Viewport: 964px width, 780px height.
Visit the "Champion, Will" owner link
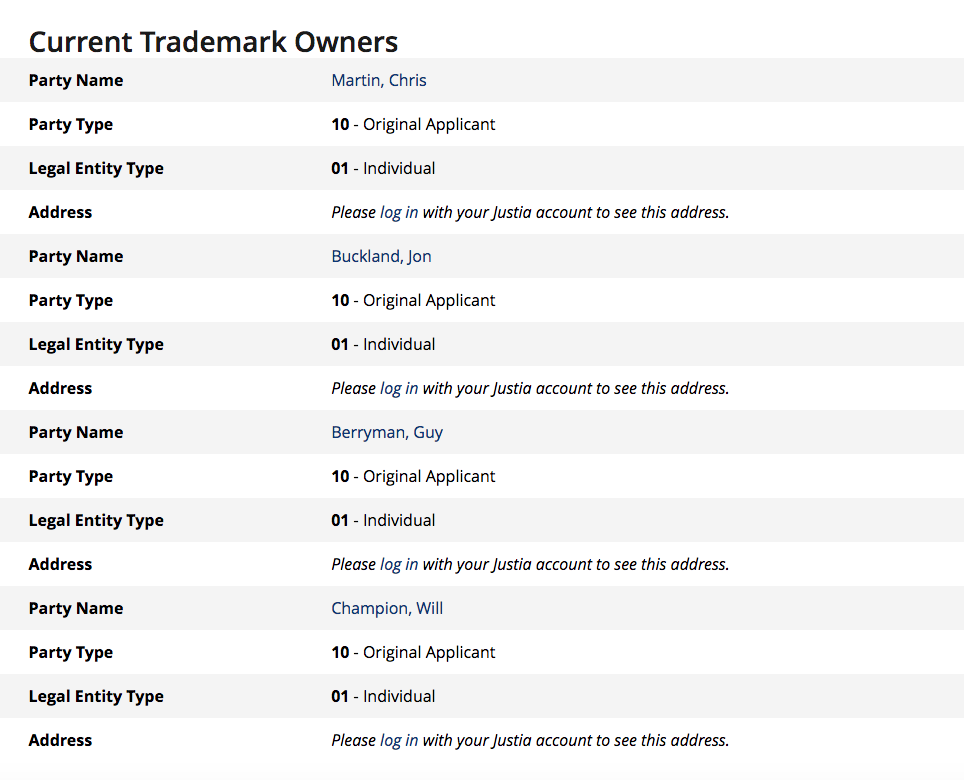click(x=387, y=608)
